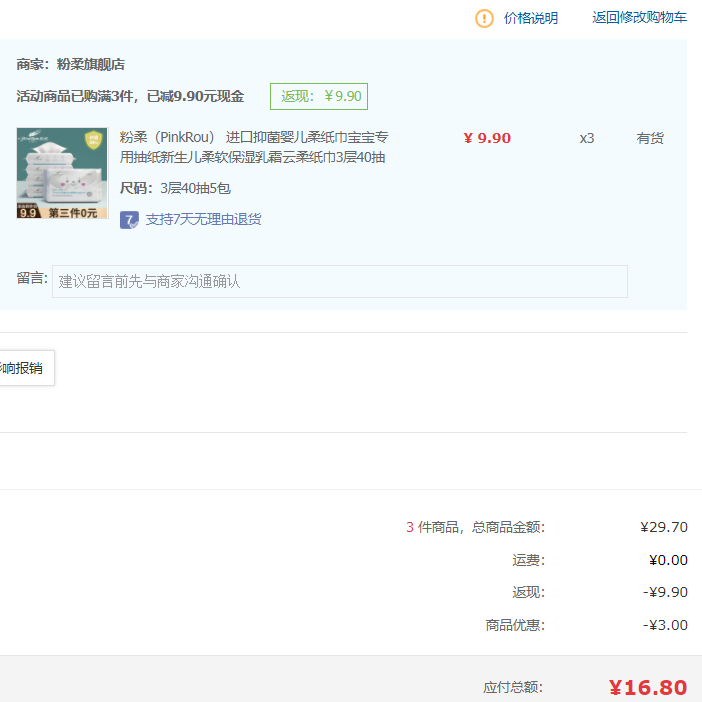This screenshot has height=702, width=702.
Task: Click the x3 quantity text
Action: [586, 138]
